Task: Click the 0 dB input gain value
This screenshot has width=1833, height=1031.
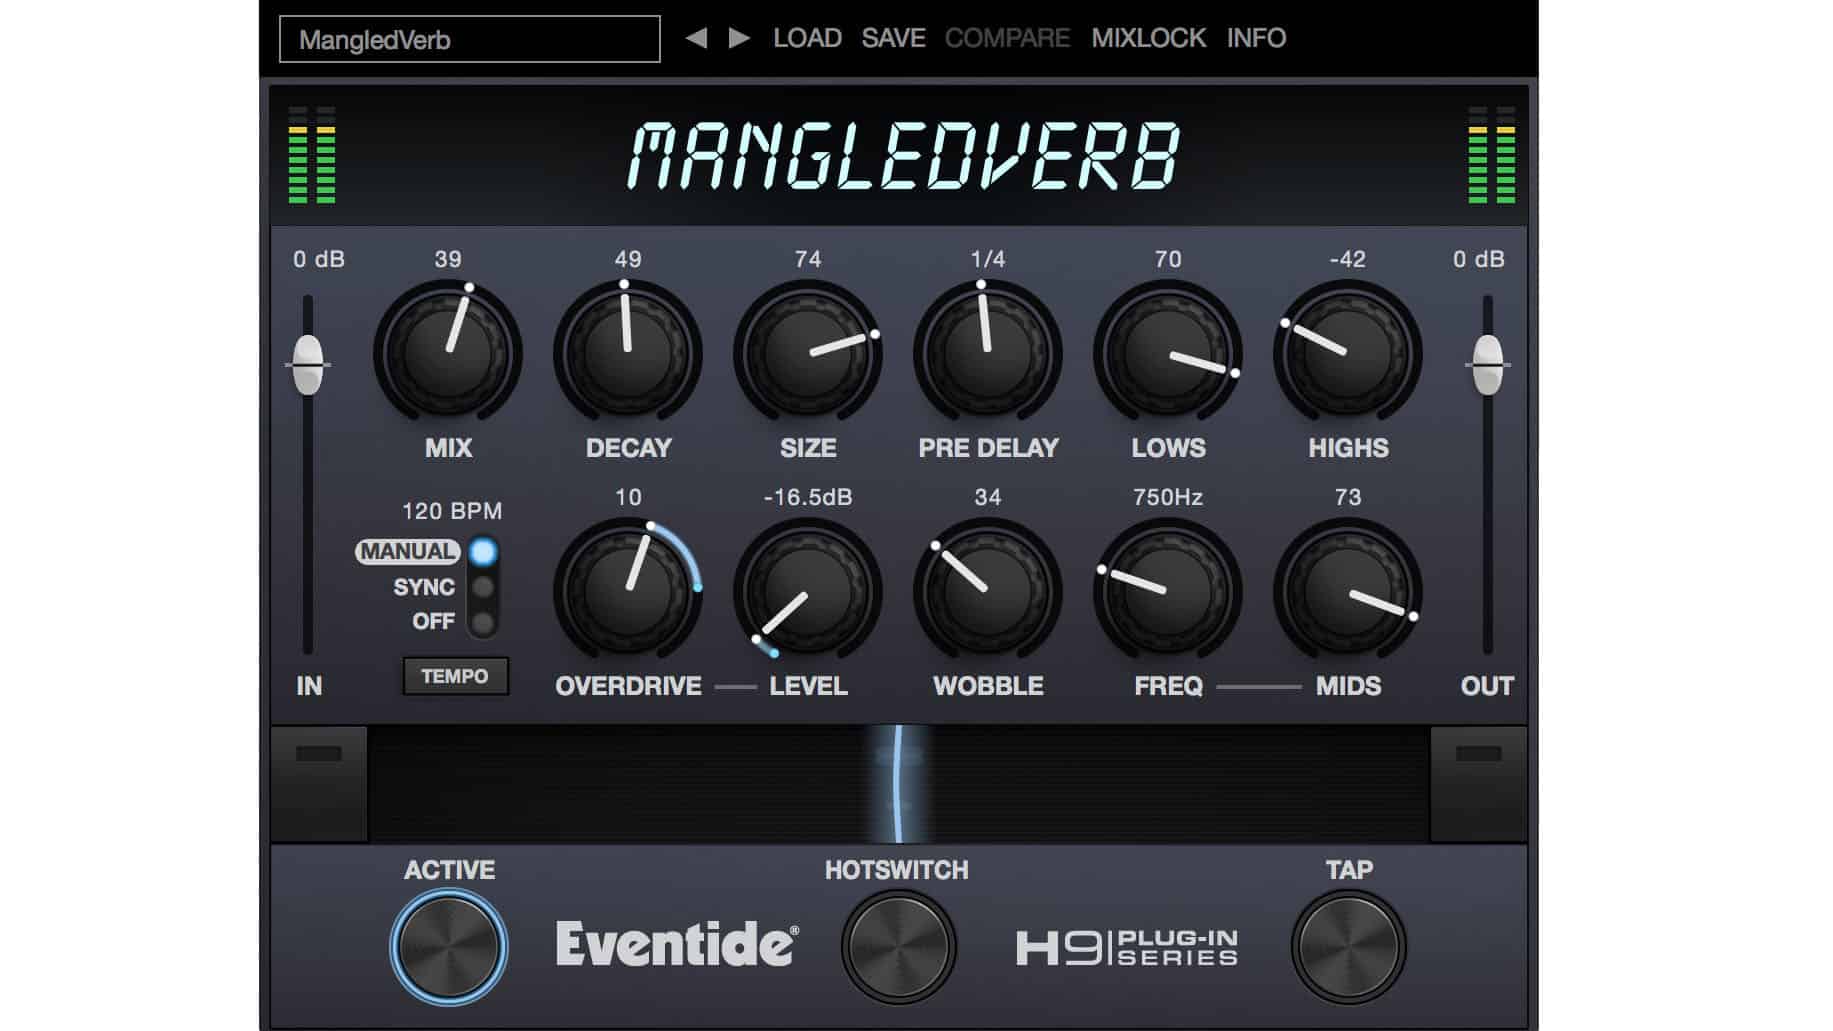Action: tap(319, 259)
